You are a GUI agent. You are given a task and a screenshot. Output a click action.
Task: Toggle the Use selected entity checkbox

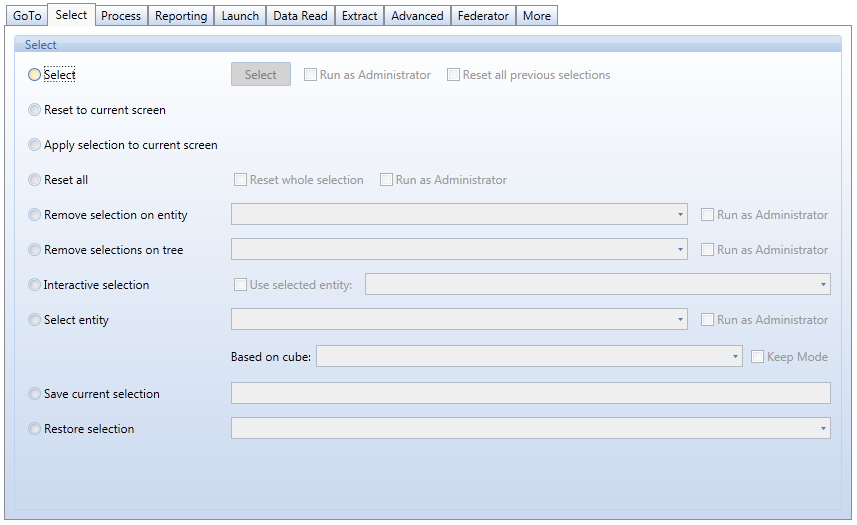tap(240, 285)
